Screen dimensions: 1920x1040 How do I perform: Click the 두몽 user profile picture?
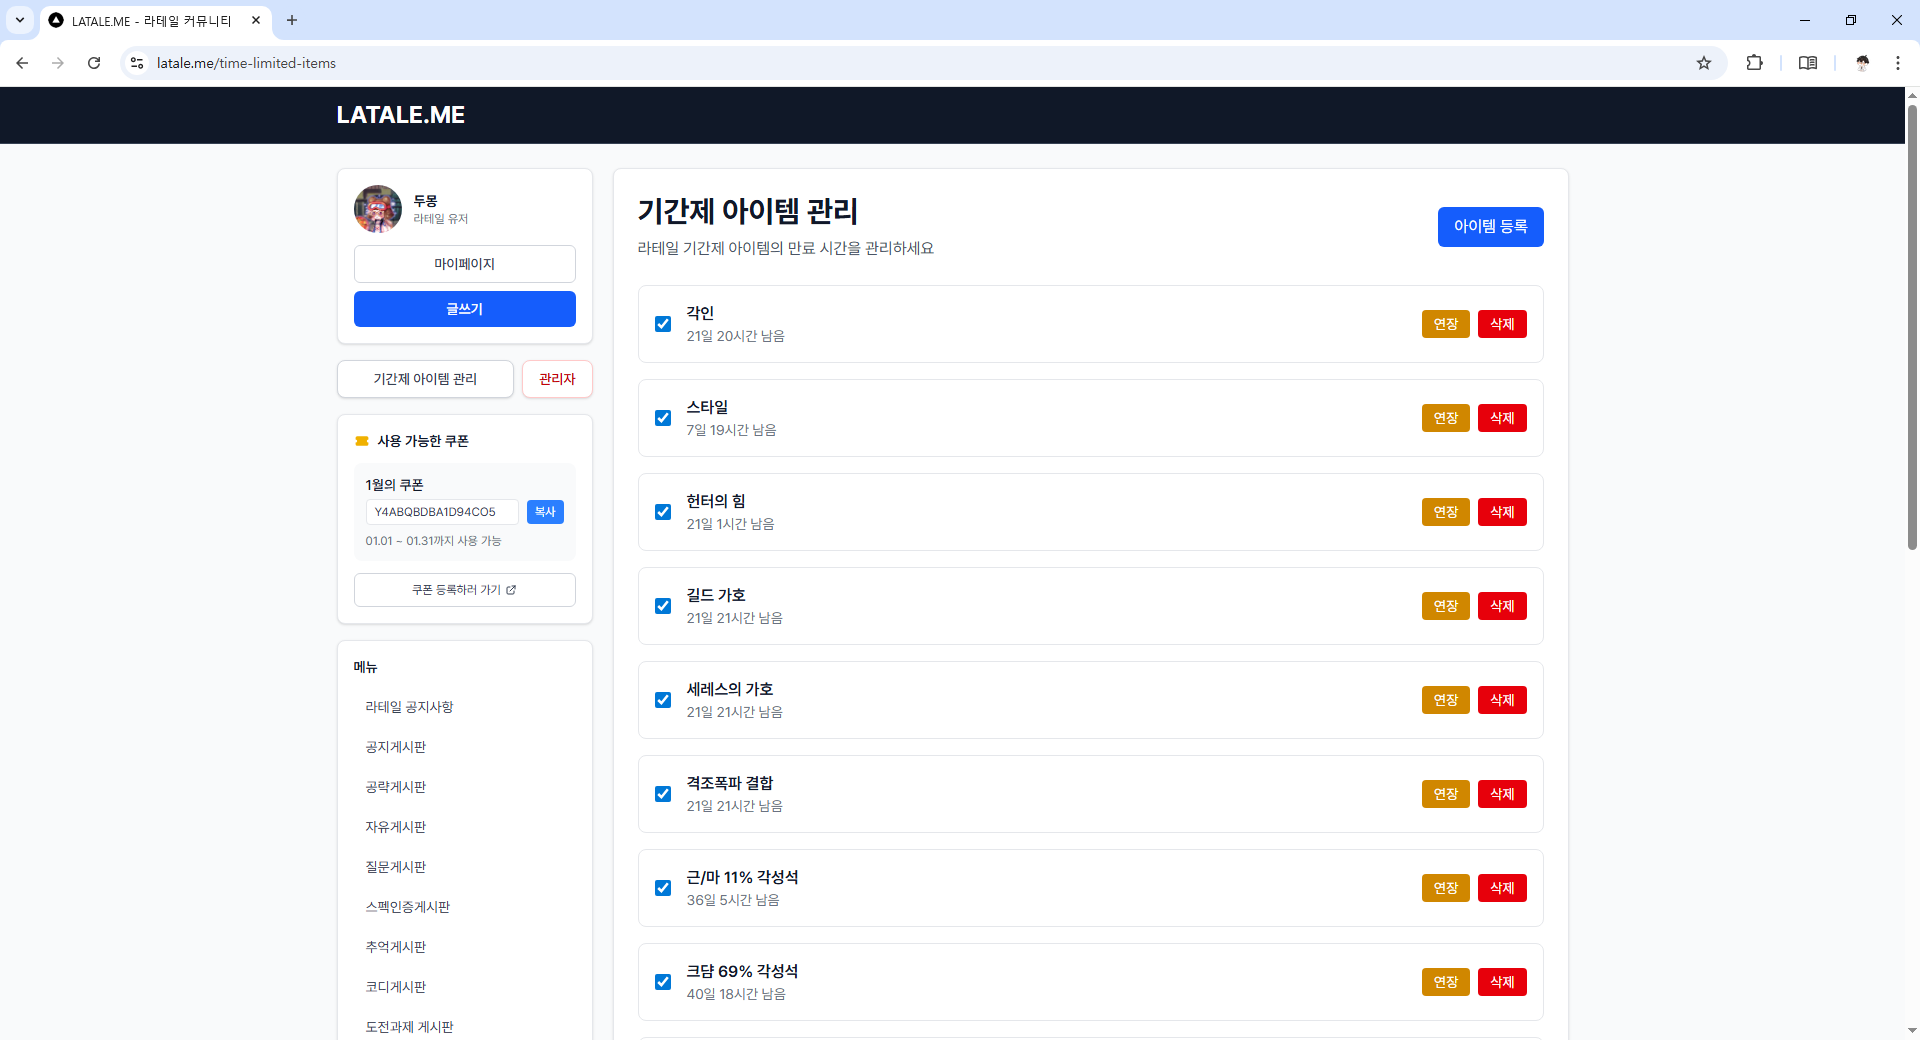pos(378,209)
